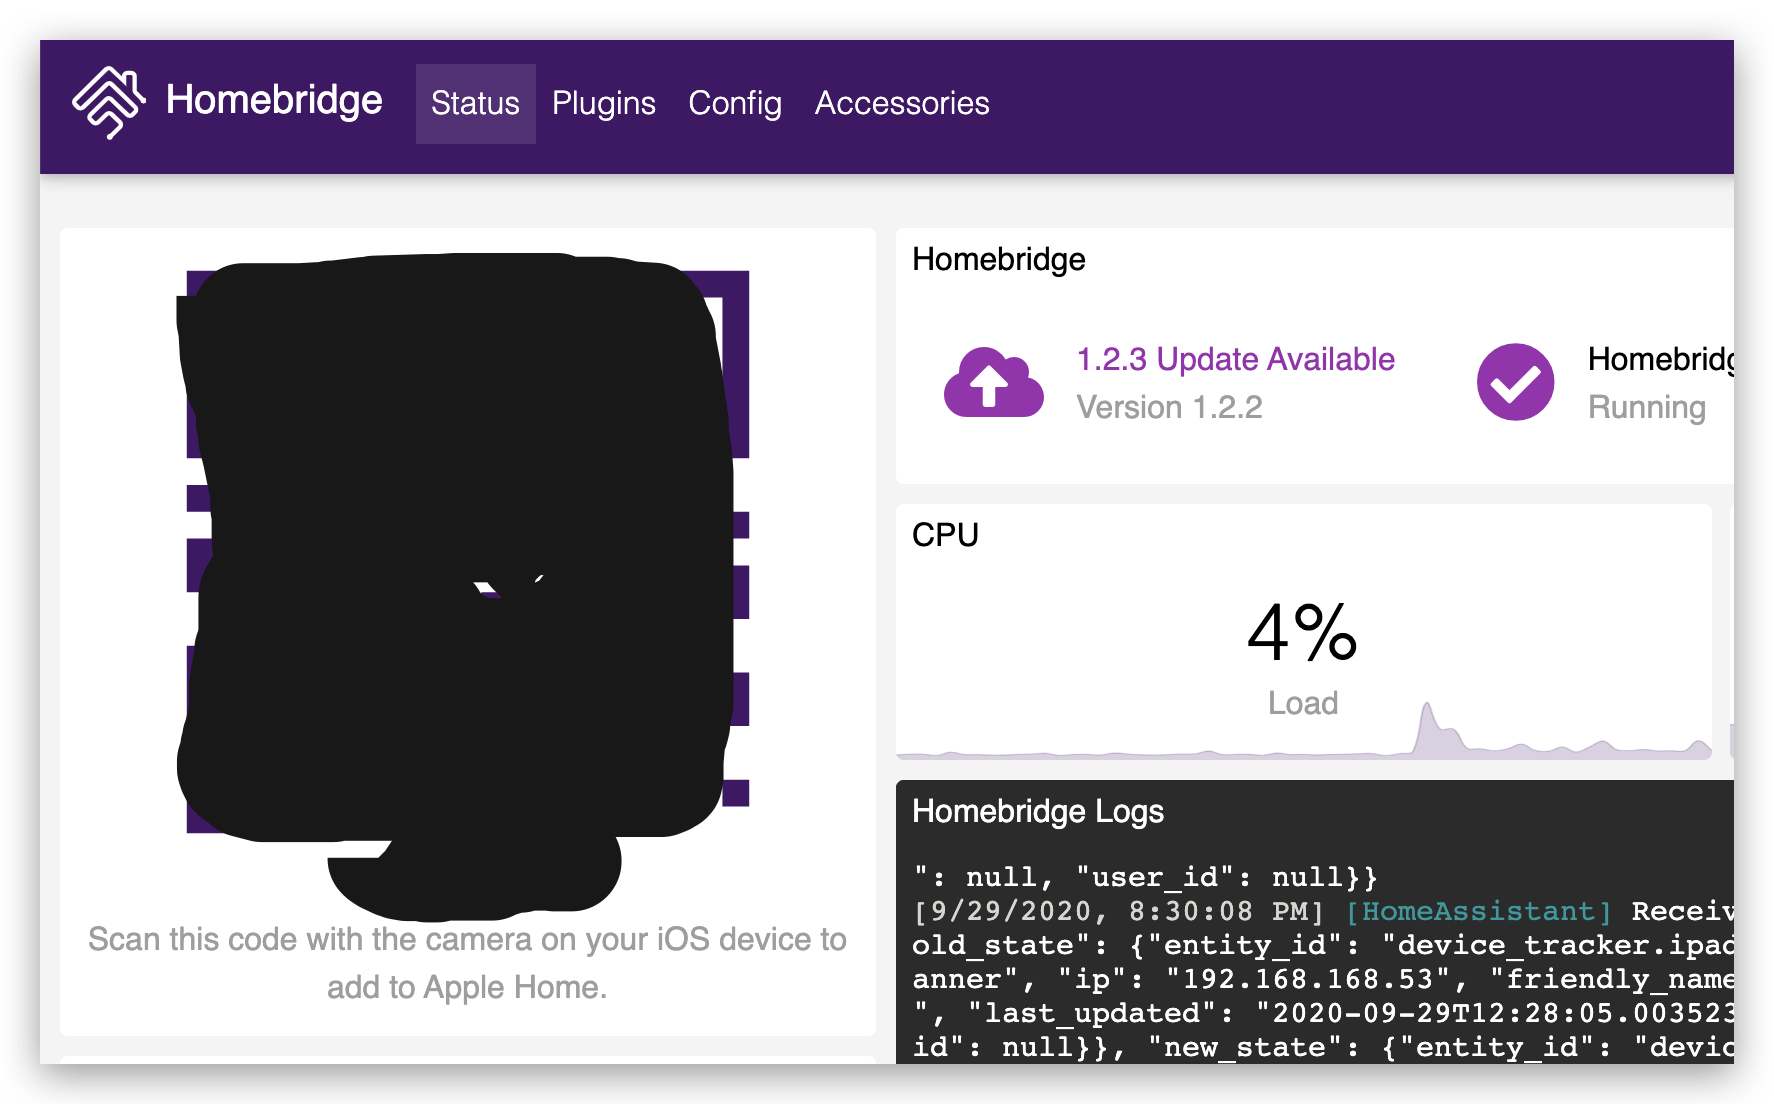This screenshot has height=1104, width=1774.
Task: Click the [HomeAssistant] log tag
Action: coord(1478,911)
